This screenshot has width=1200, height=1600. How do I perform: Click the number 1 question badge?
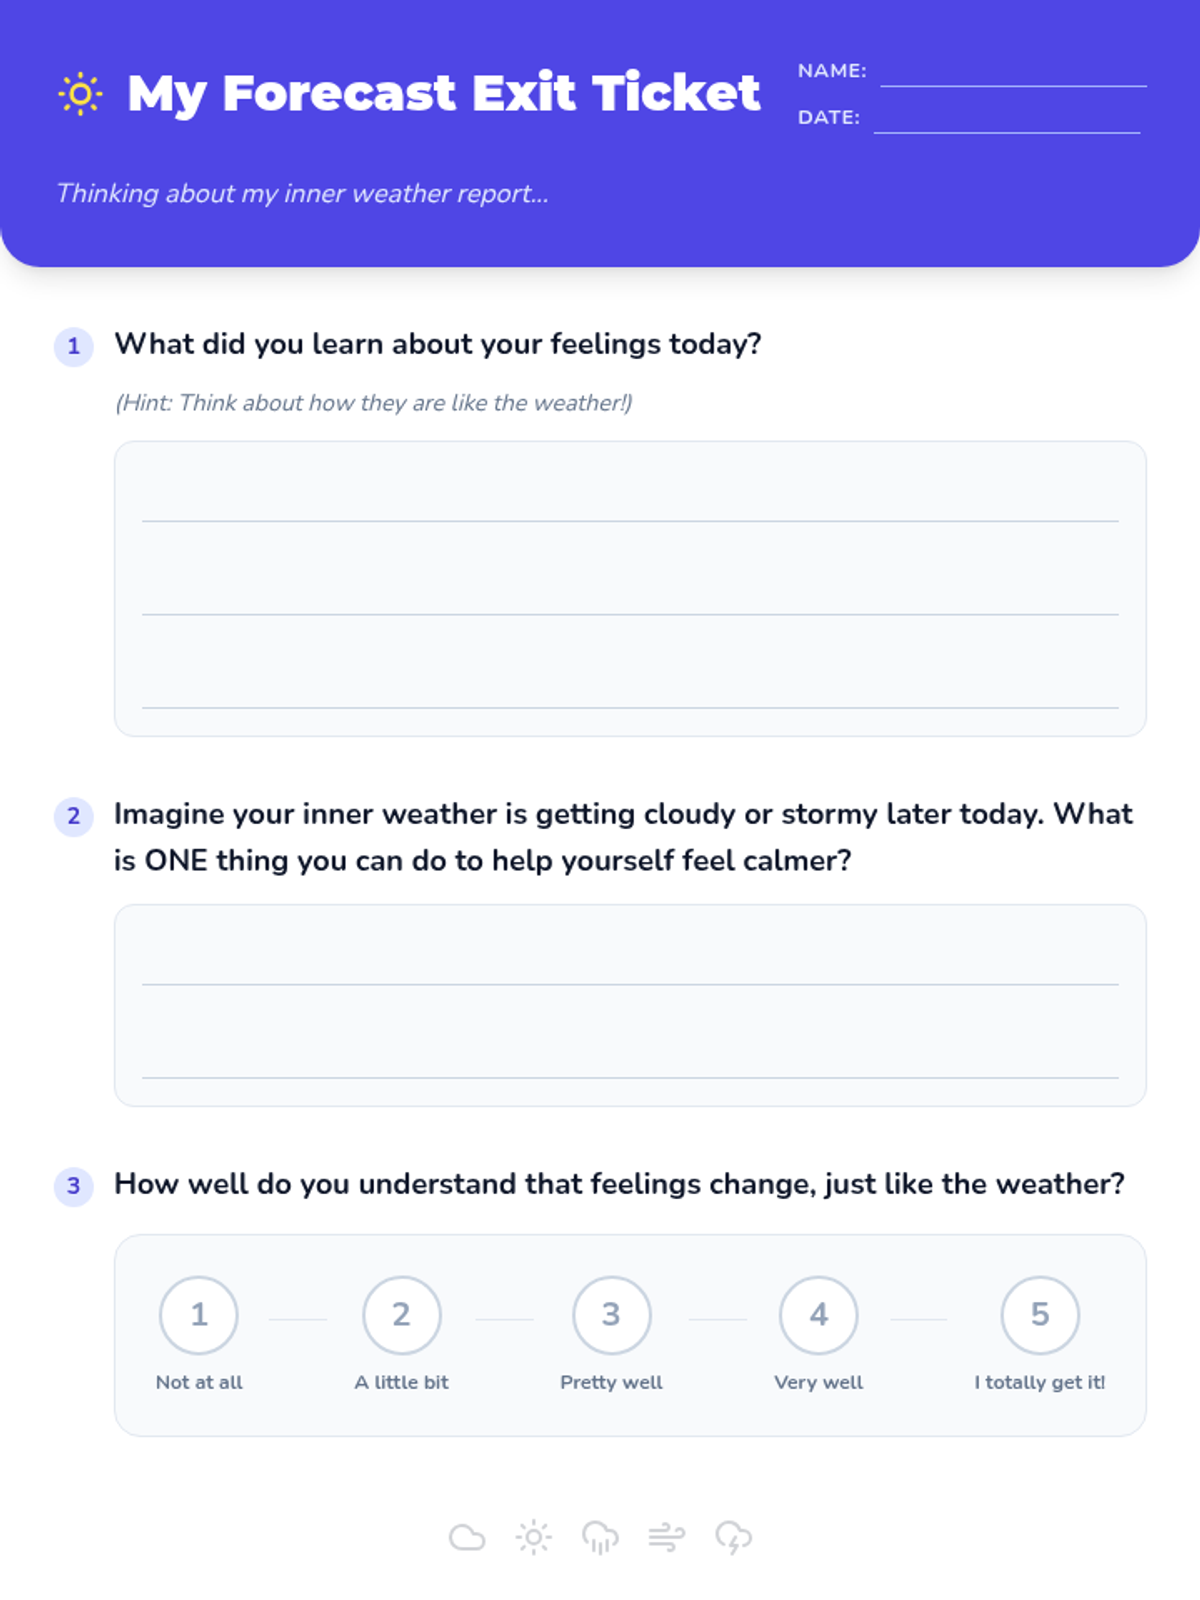73,347
